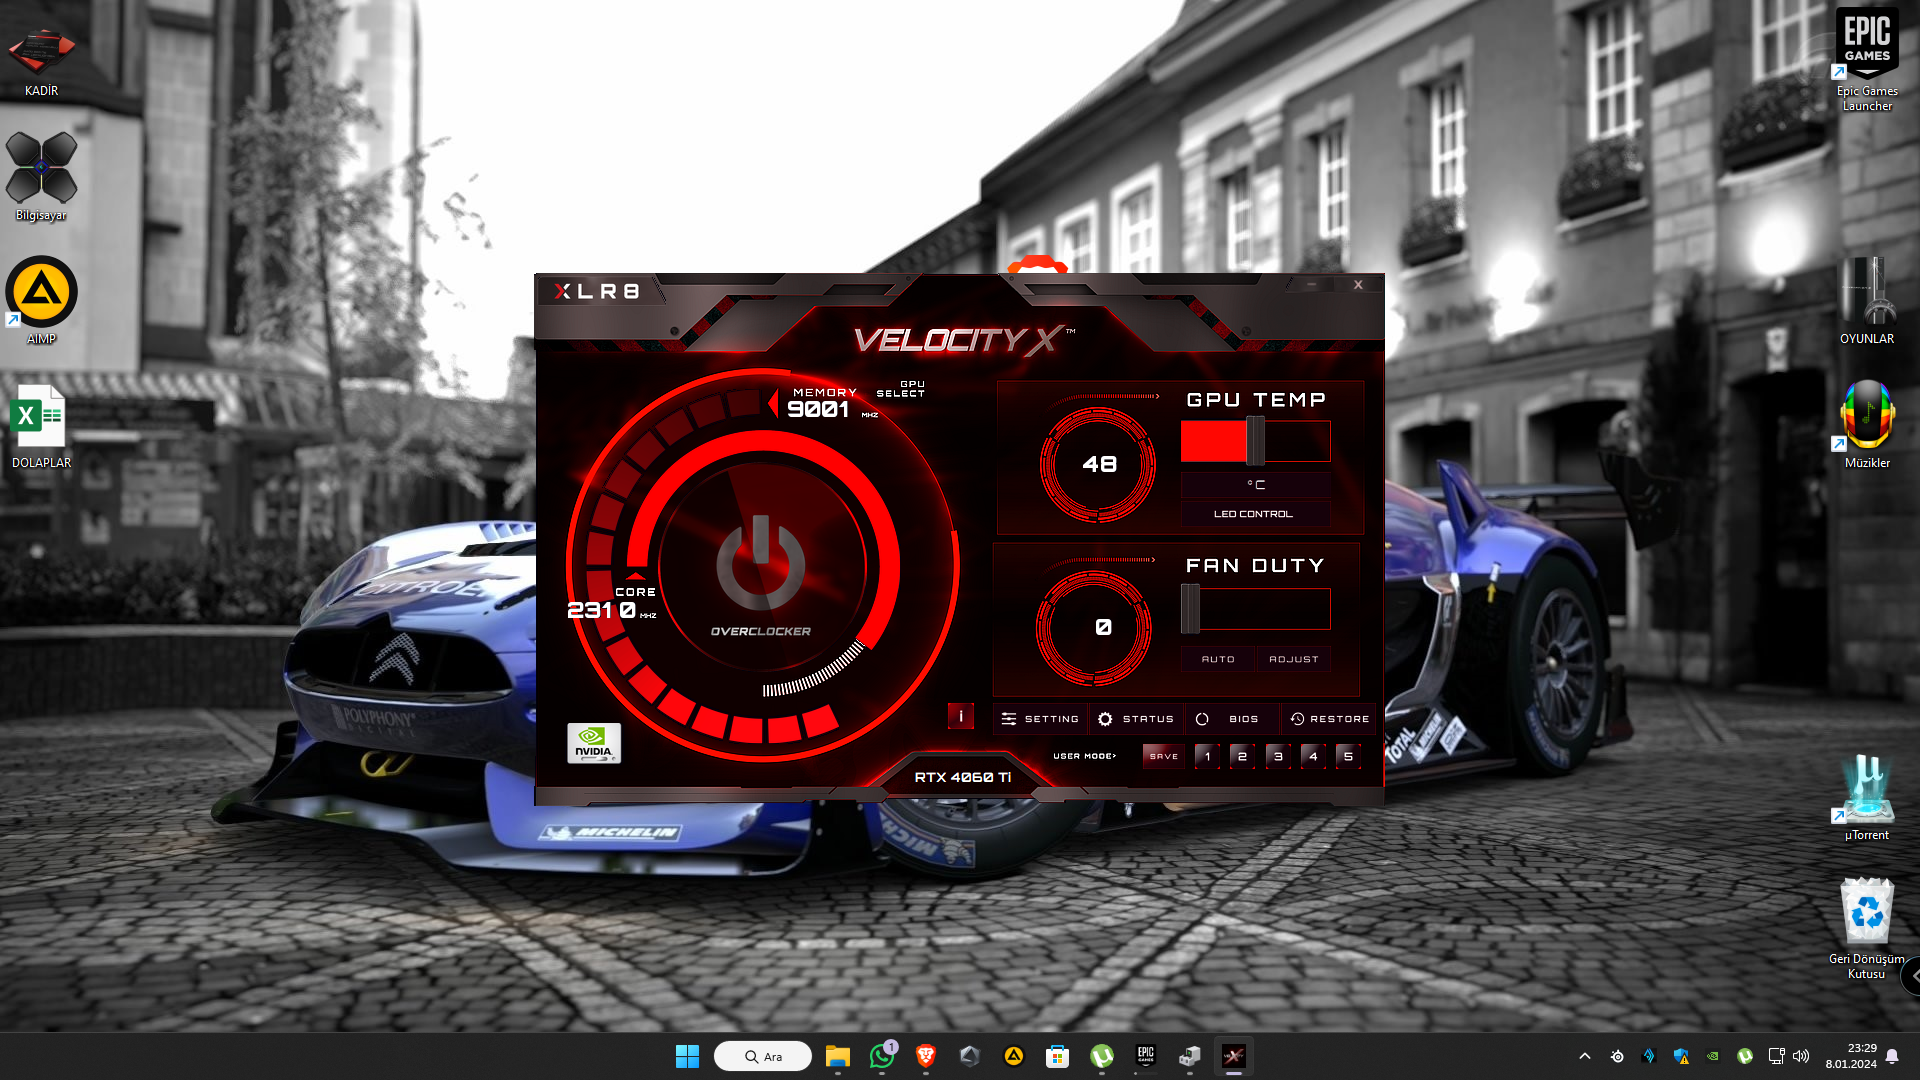1920x1080 pixels.
Task: Open AIMP from the taskbar
Action: [x=1014, y=1056]
